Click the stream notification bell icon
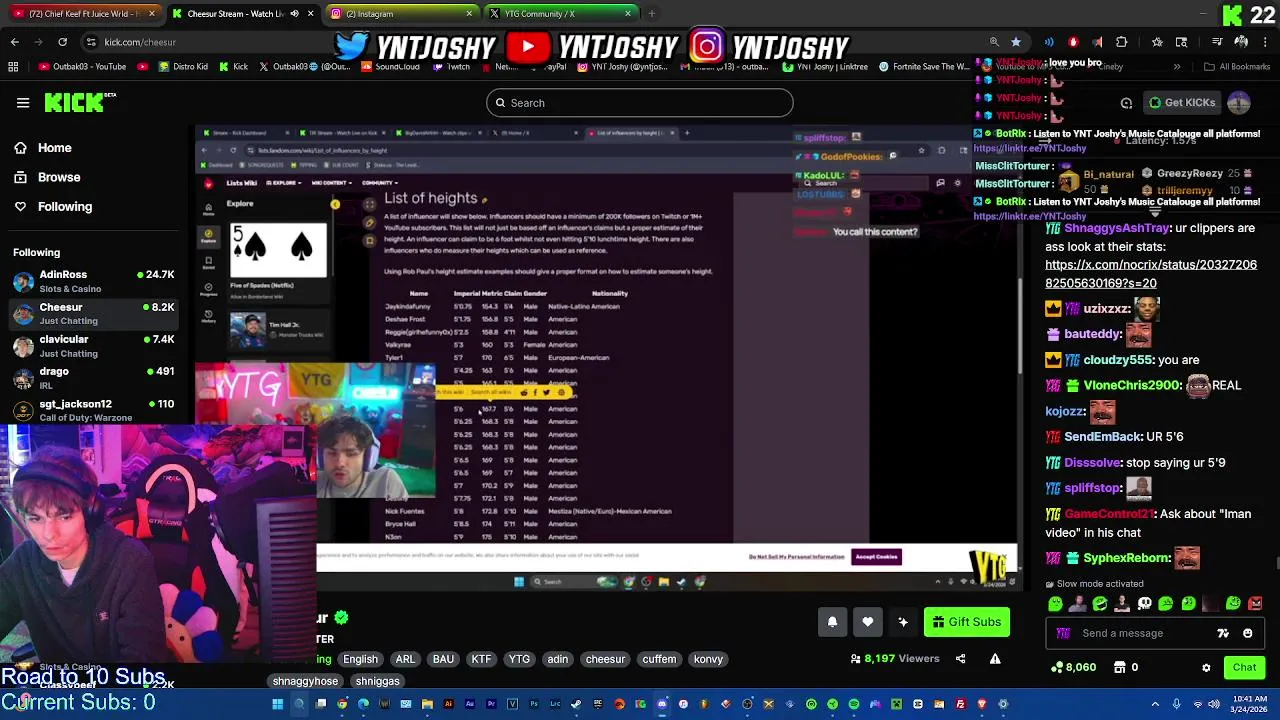This screenshot has height=720, width=1280. 832,622
